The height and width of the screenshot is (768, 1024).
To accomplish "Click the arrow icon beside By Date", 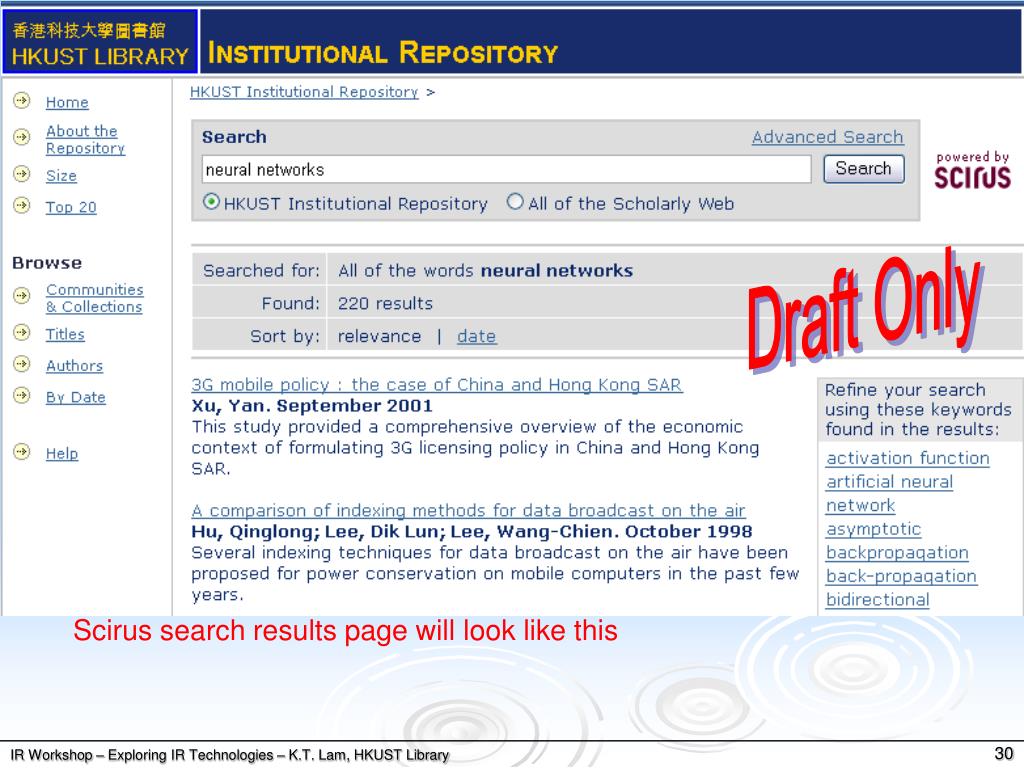I will click(x=22, y=395).
